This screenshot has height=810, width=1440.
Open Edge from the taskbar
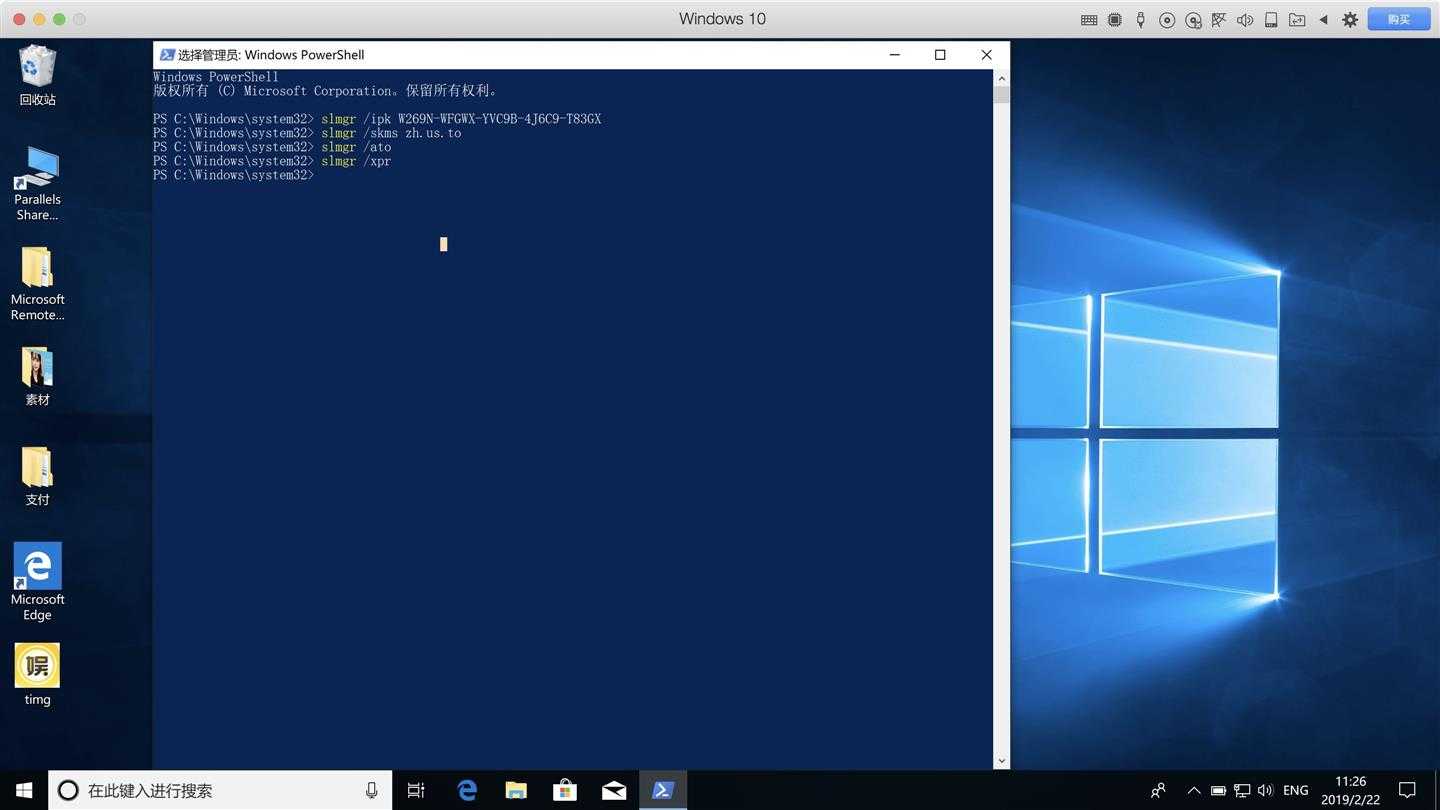point(467,790)
